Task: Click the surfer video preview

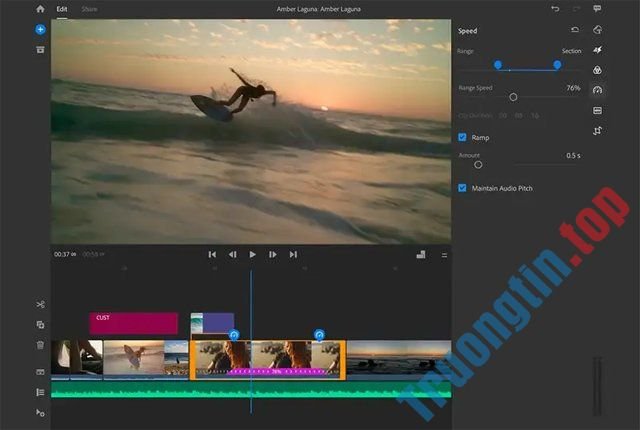Action: click(251, 131)
